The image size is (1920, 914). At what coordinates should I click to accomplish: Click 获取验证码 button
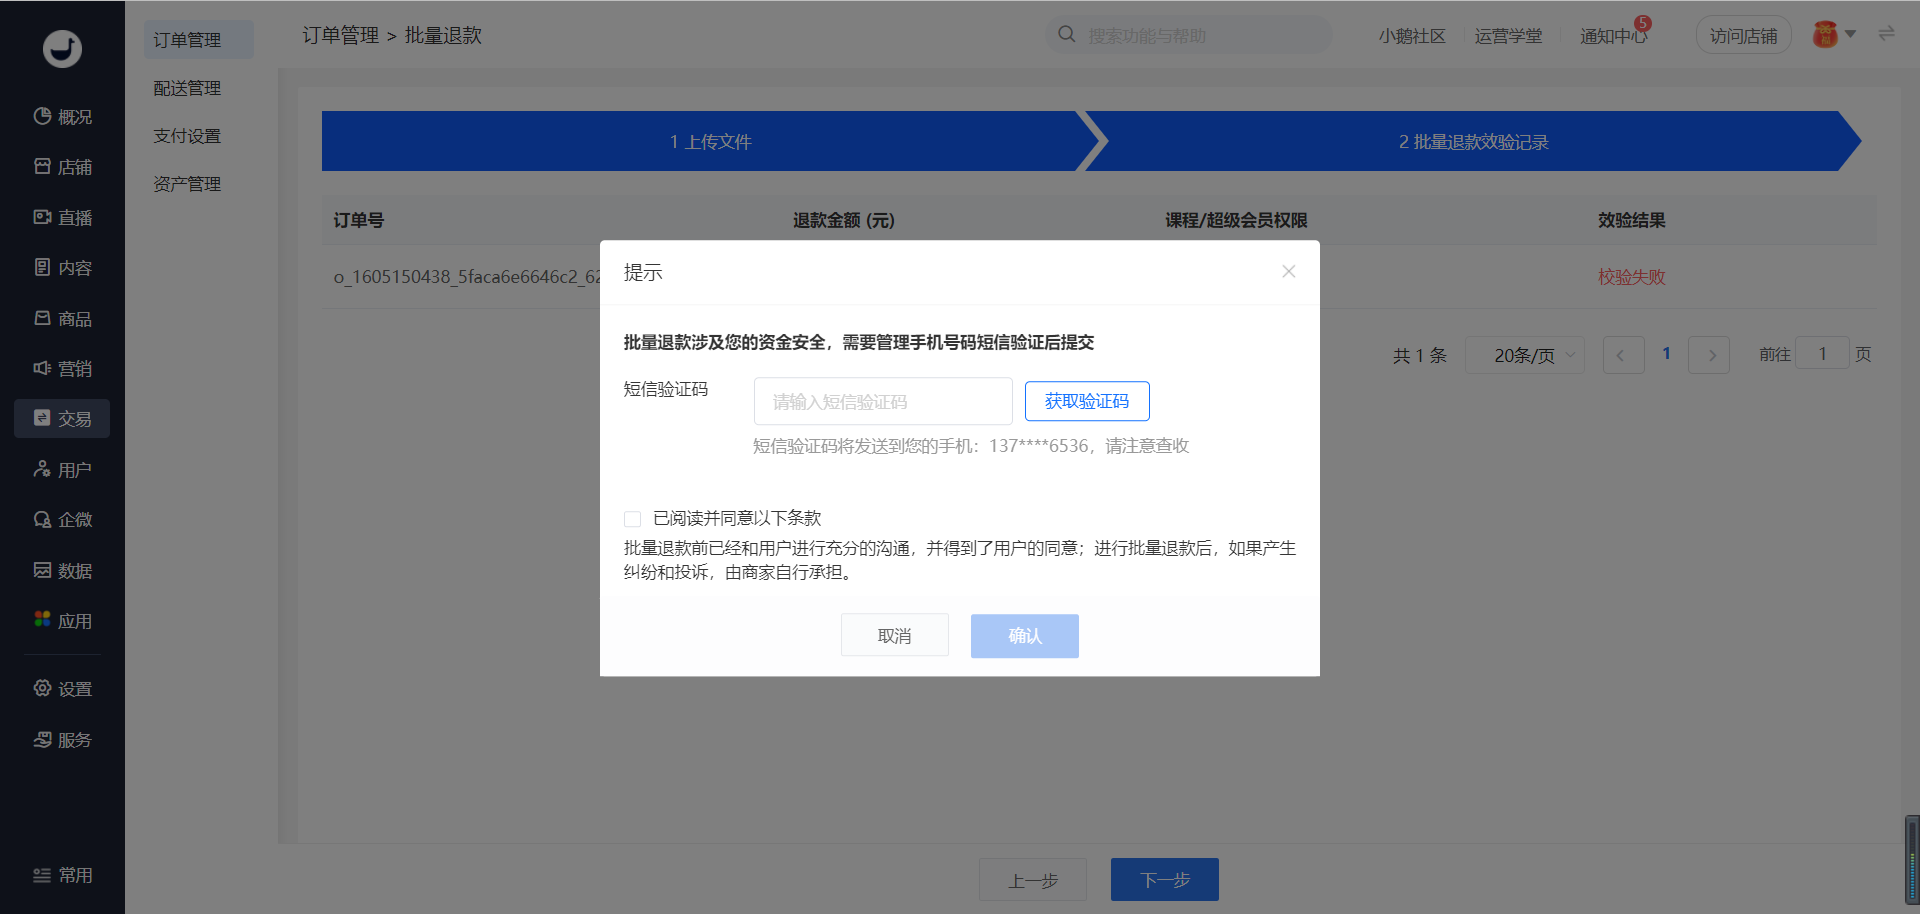click(1087, 401)
